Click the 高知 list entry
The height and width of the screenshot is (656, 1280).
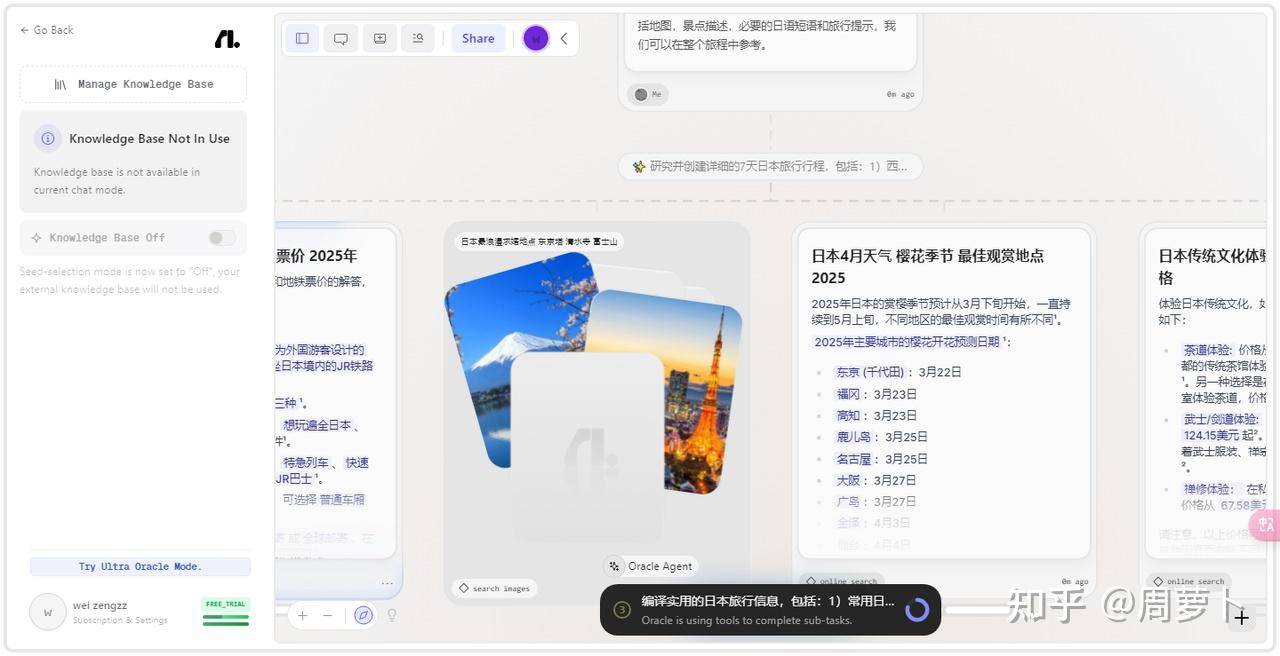pos(876,415)
